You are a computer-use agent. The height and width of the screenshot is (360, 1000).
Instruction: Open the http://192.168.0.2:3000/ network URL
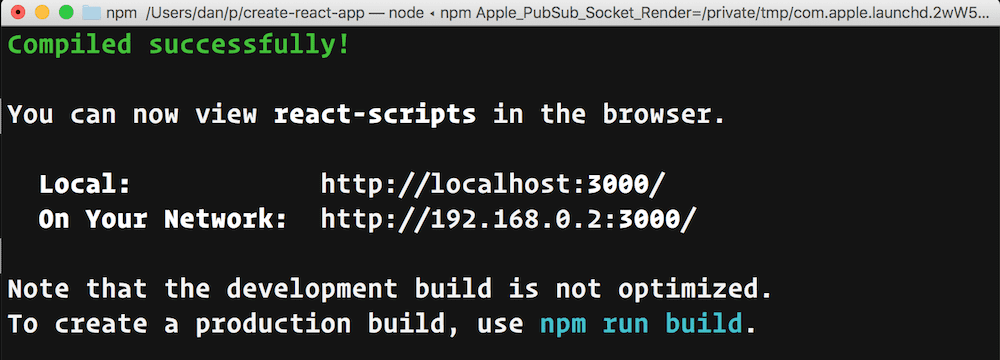(x=508, y=220)
